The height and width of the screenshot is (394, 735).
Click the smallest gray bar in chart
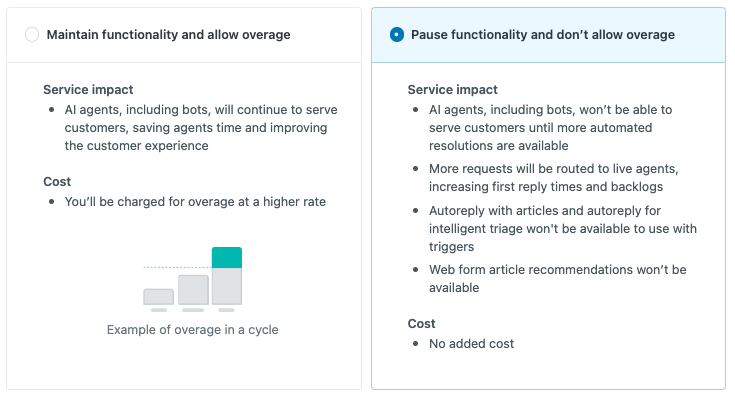(x=158, y=297)
